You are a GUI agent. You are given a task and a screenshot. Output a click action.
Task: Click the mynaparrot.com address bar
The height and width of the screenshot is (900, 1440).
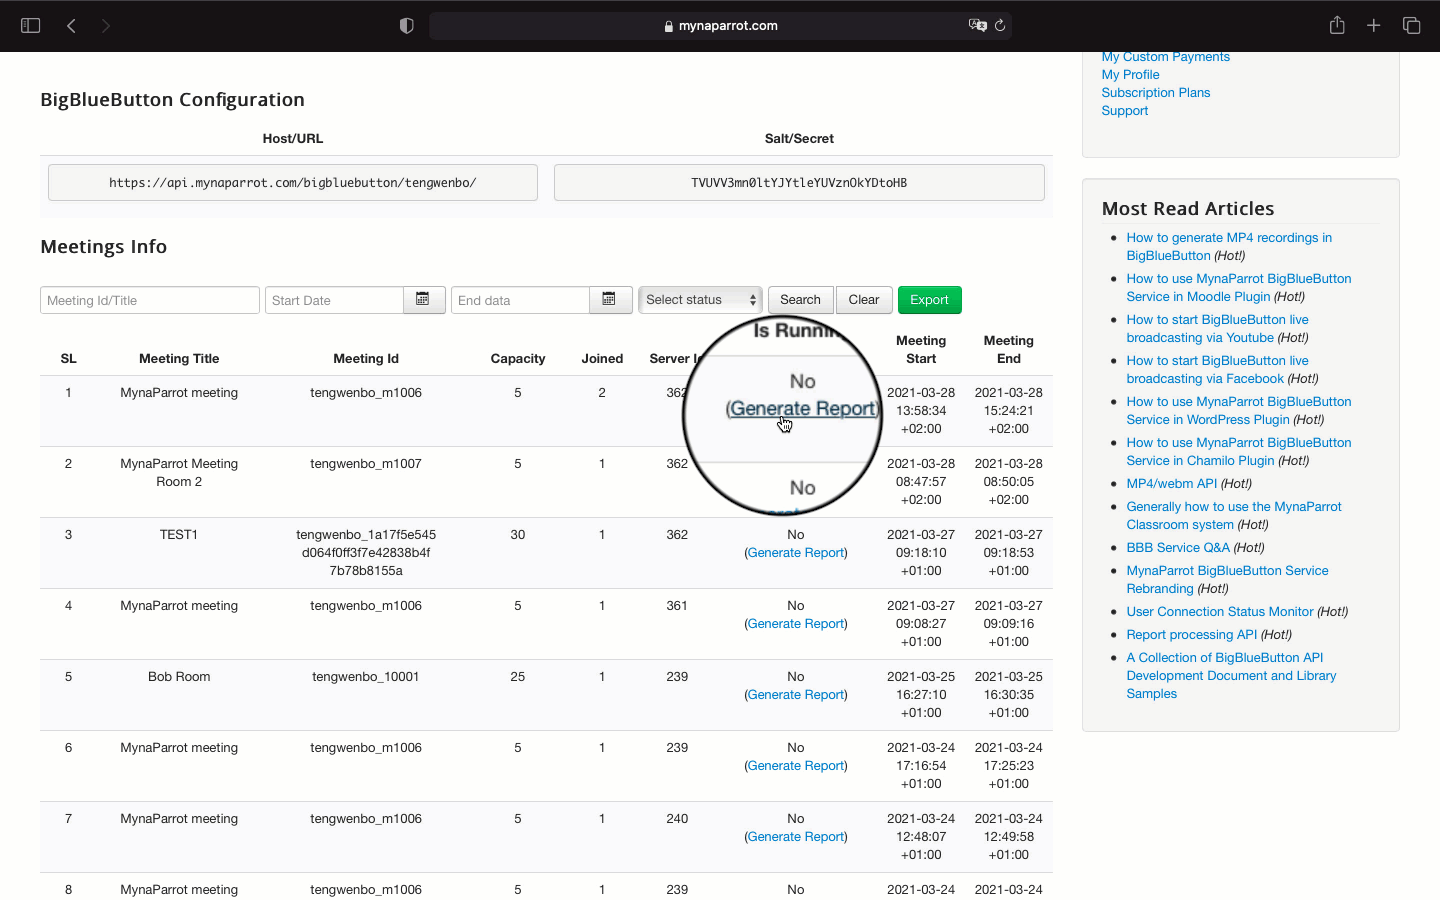pyautogui.click(x=720, y=25)
